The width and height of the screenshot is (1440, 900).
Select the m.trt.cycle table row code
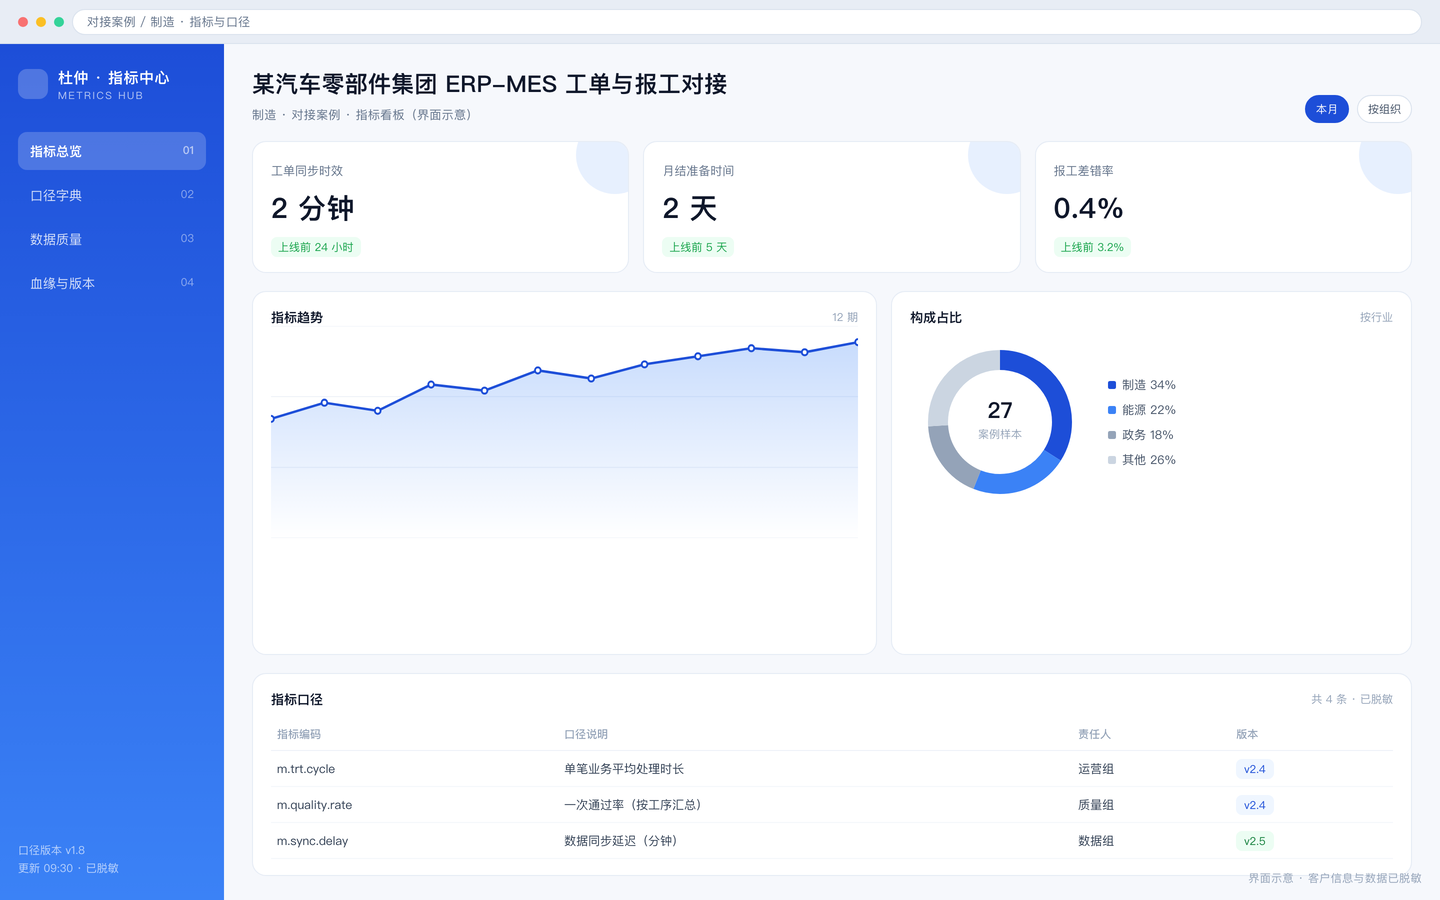[x=306, y=769]
